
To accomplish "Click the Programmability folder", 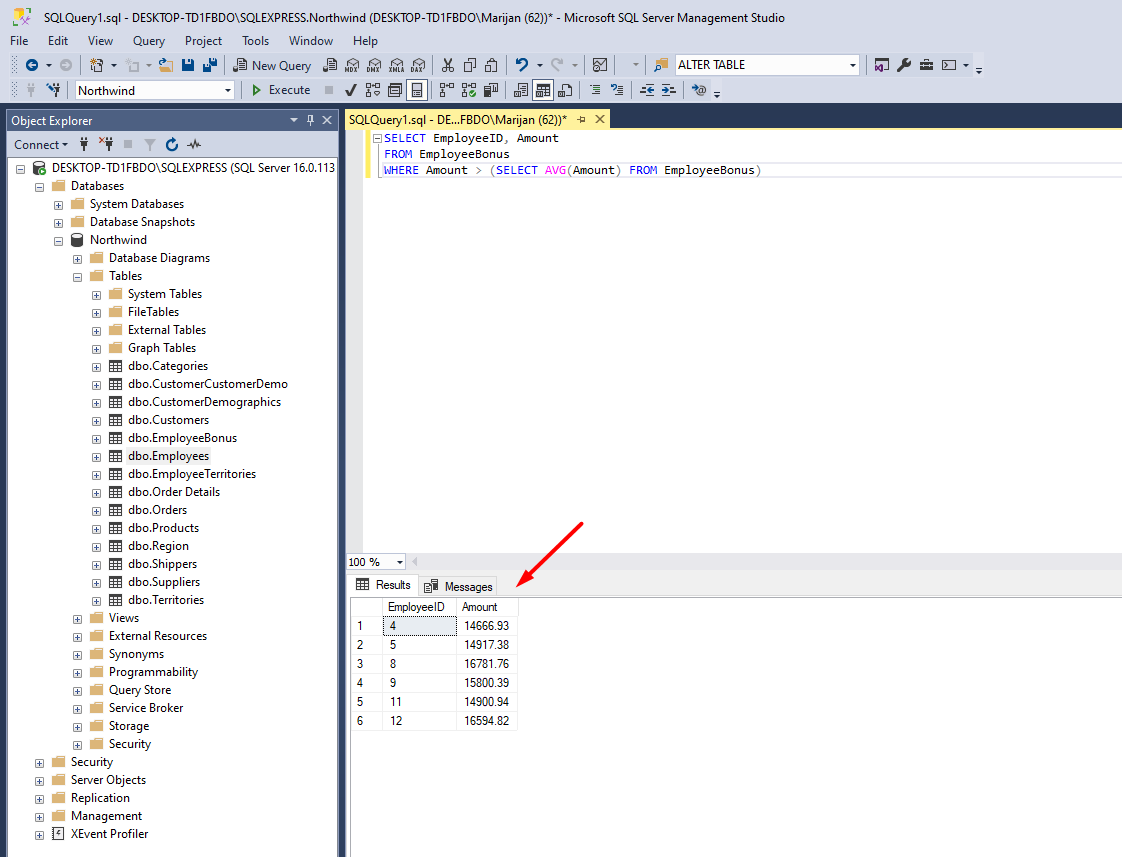I will [153, 672].
